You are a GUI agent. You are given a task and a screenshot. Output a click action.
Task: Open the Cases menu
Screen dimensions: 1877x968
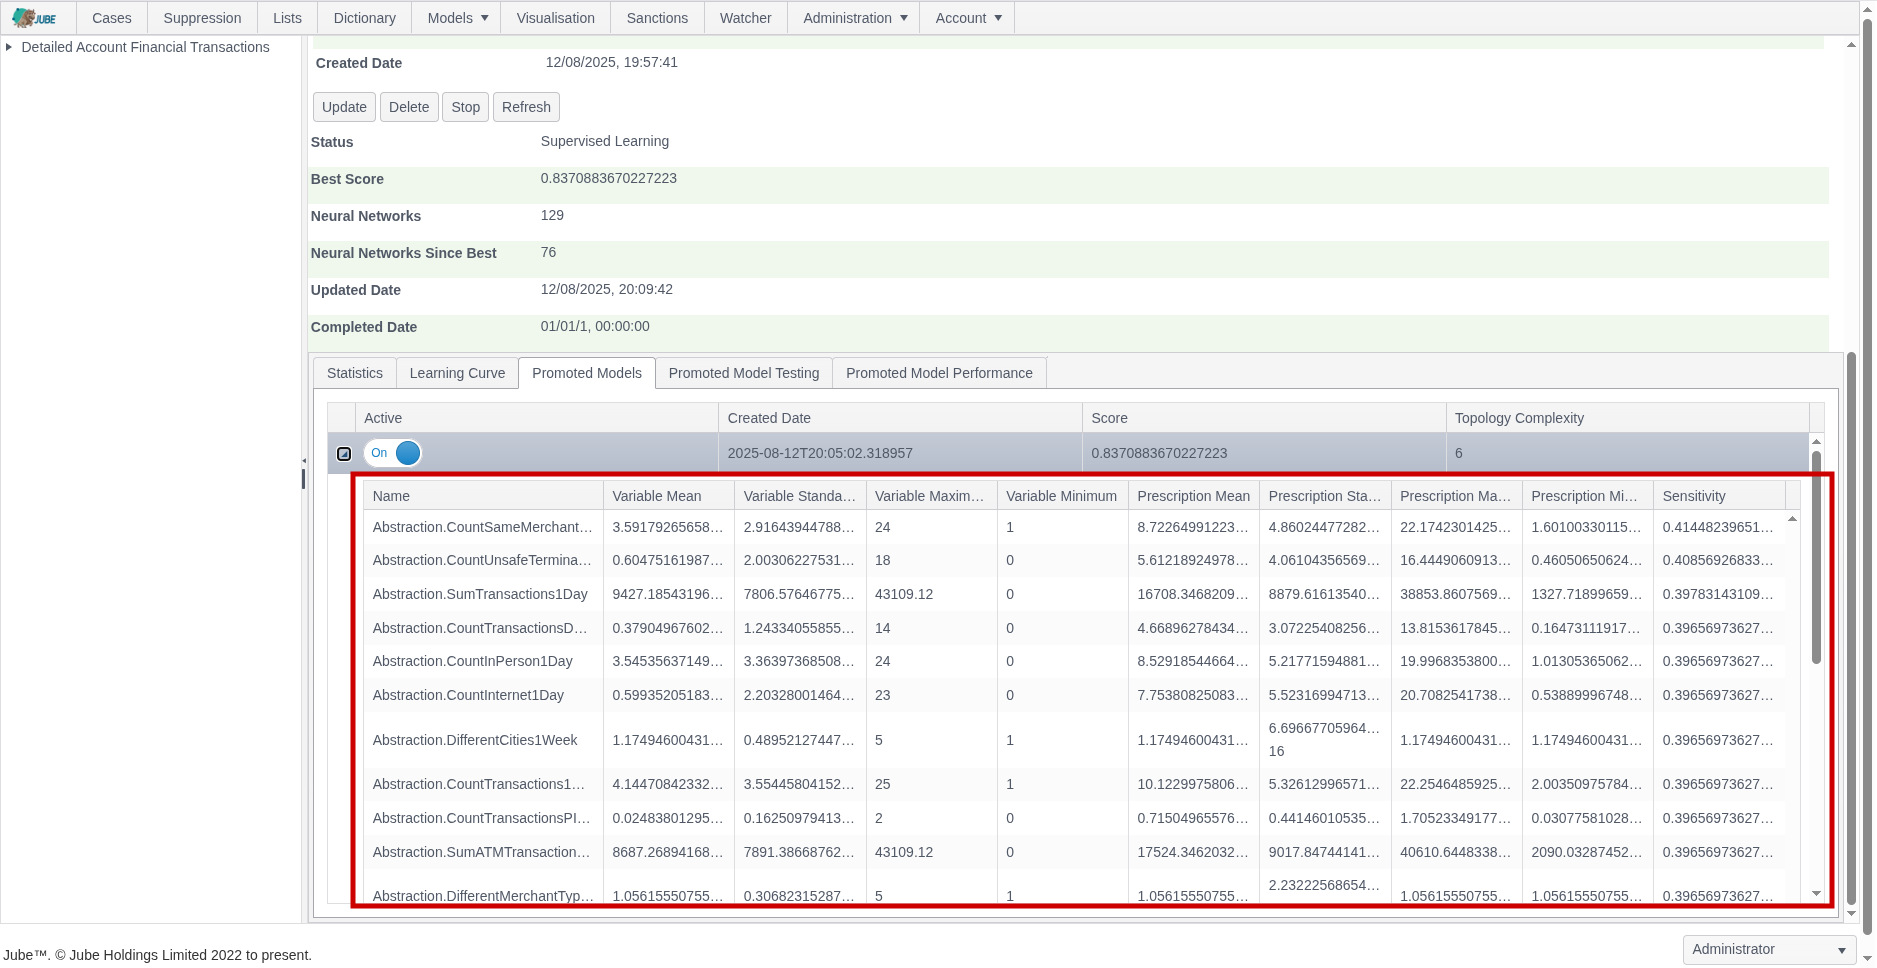(x=112, y=18)
